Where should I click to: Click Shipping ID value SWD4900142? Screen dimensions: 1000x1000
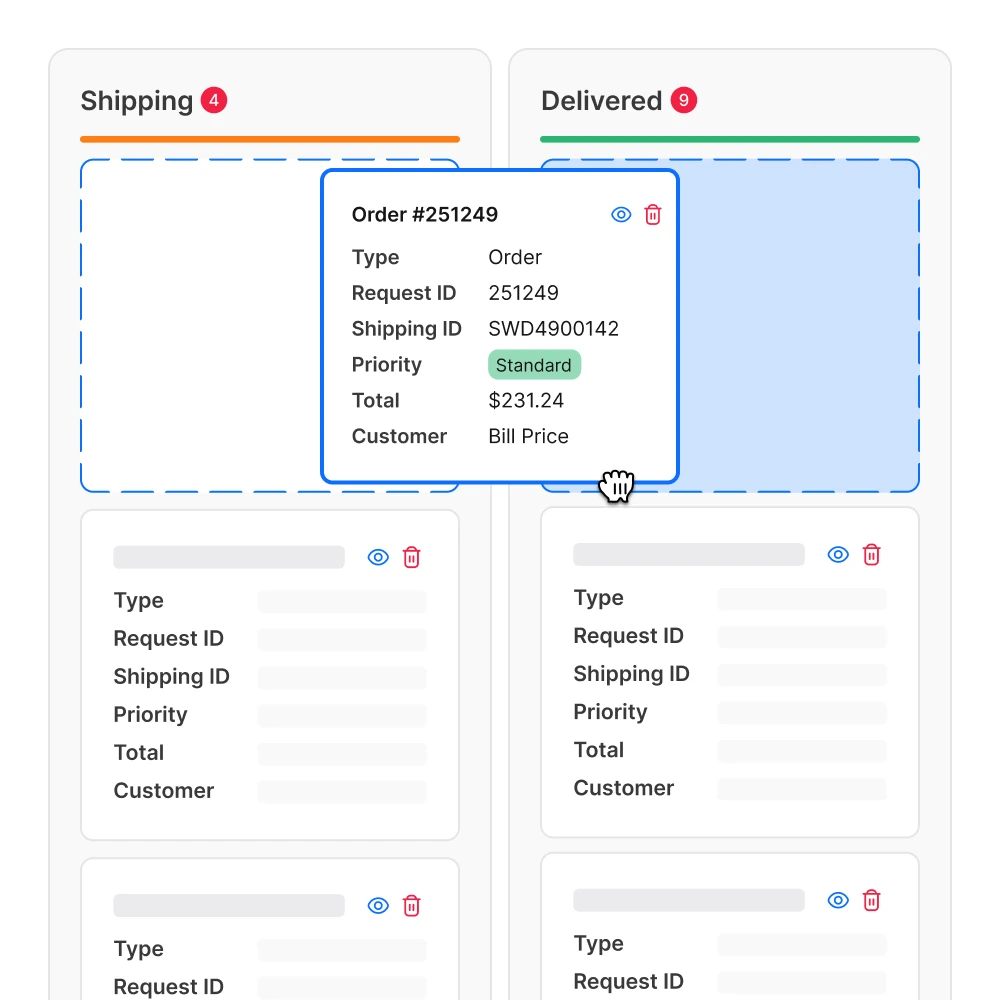tap(553, 328)
